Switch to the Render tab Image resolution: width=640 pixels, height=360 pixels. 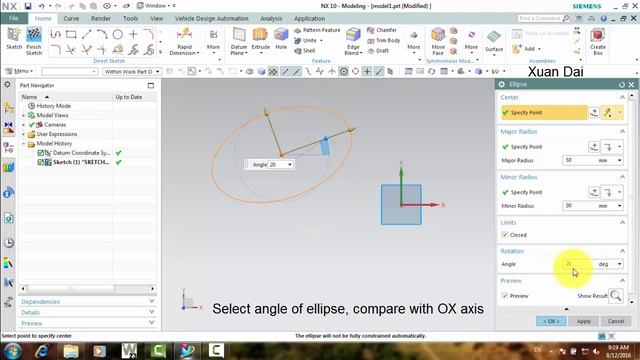tap(101, 18)
